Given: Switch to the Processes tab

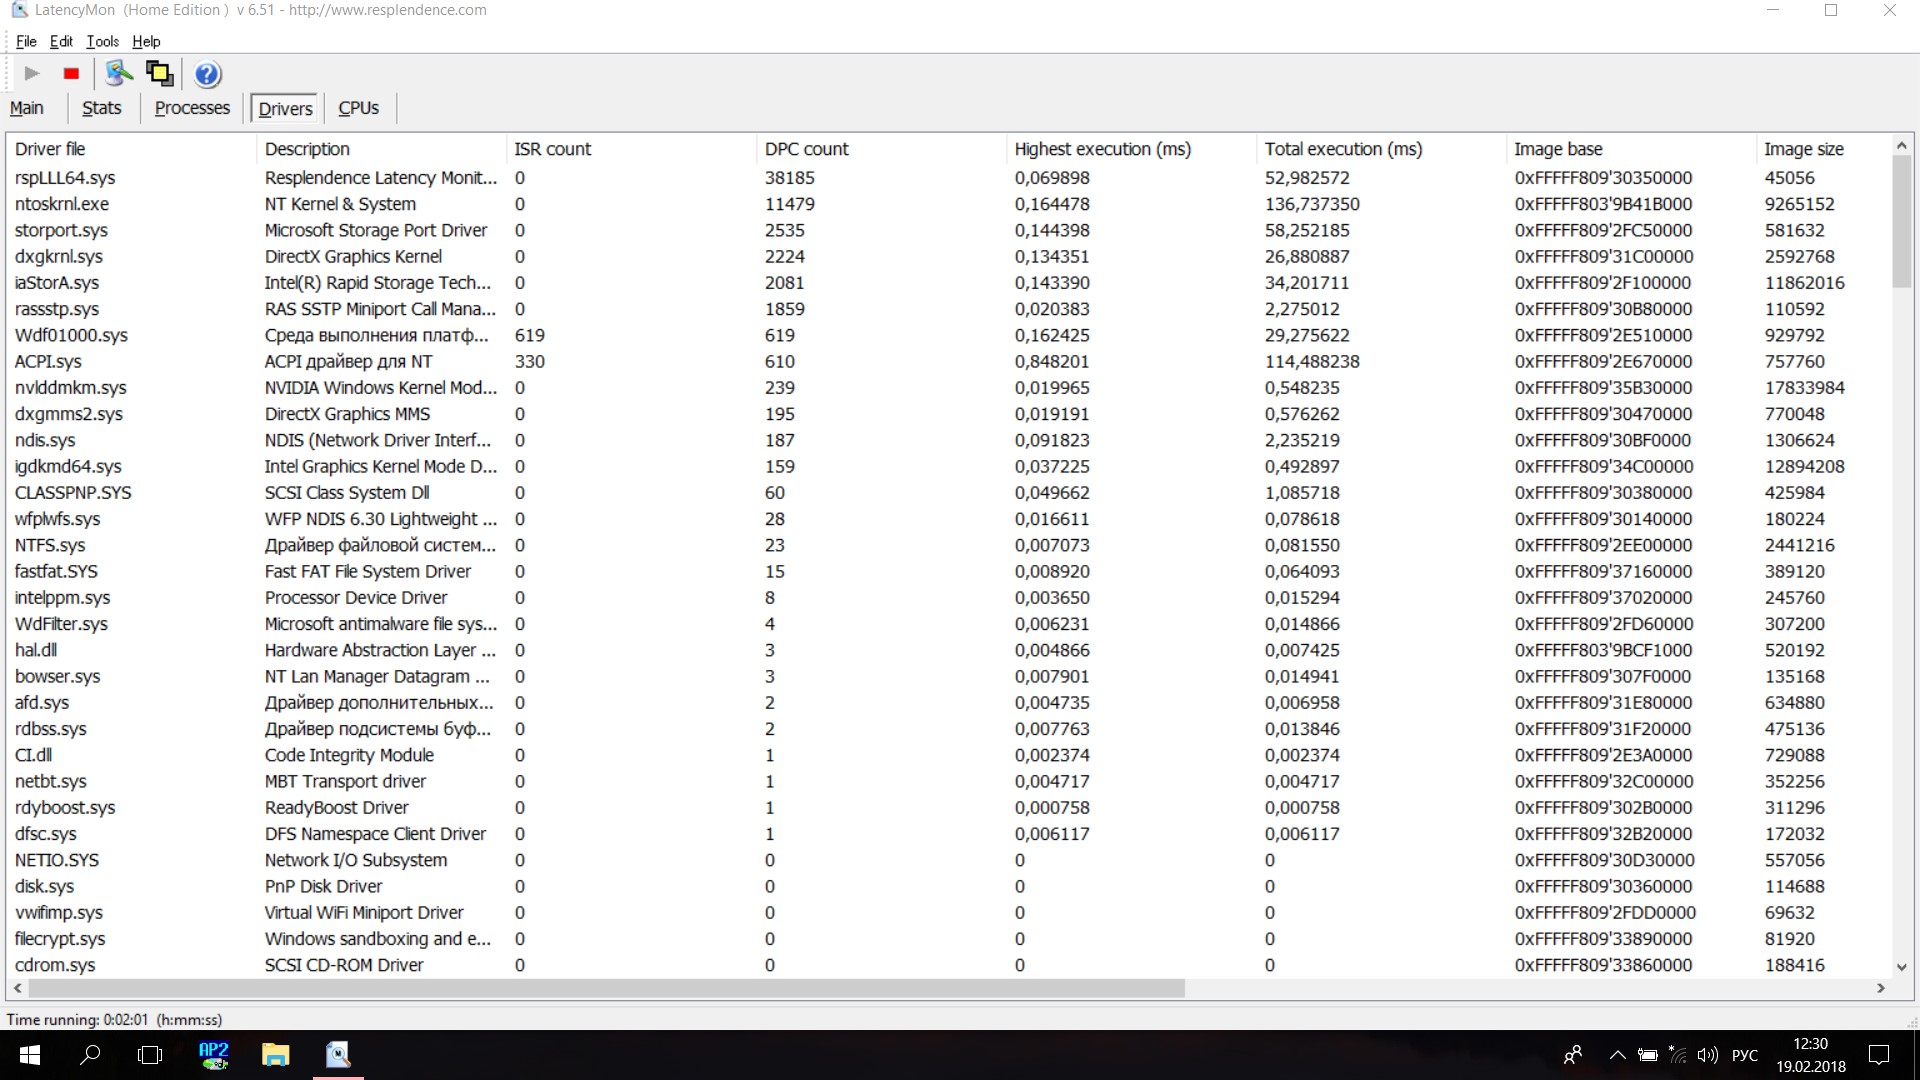Looking at the screenshot, I should (192, 108).
